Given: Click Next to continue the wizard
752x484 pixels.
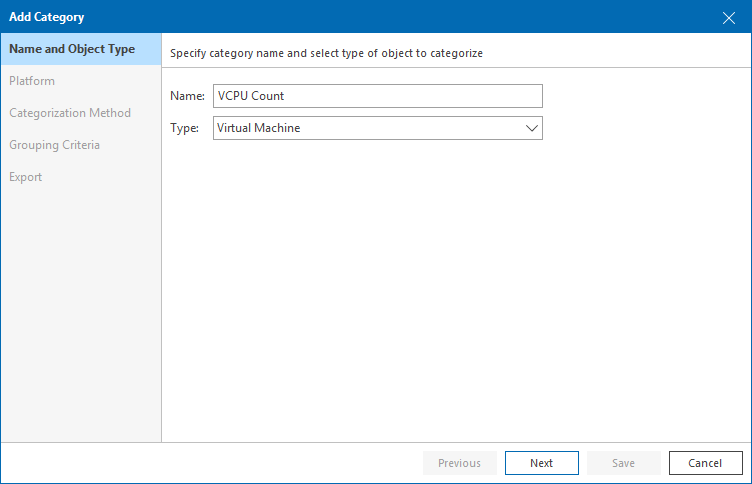Looking at the screenshot, I should pos(542,463).
